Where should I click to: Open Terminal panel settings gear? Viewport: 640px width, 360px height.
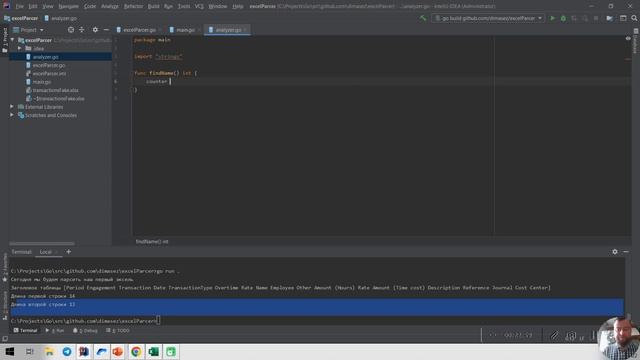[x=615, y=252]
